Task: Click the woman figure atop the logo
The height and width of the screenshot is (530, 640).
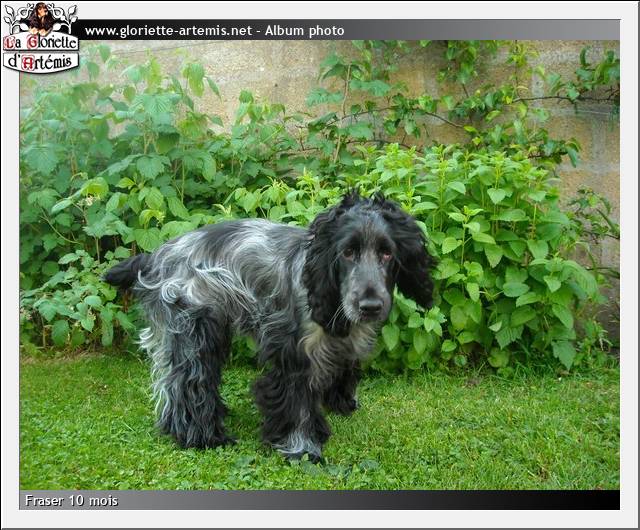Action: [40, 17]
